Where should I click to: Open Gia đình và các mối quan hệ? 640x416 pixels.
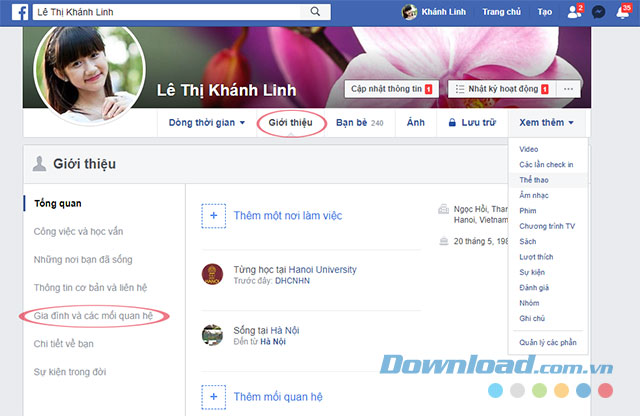pyautogui.click(x=93, y=316)
